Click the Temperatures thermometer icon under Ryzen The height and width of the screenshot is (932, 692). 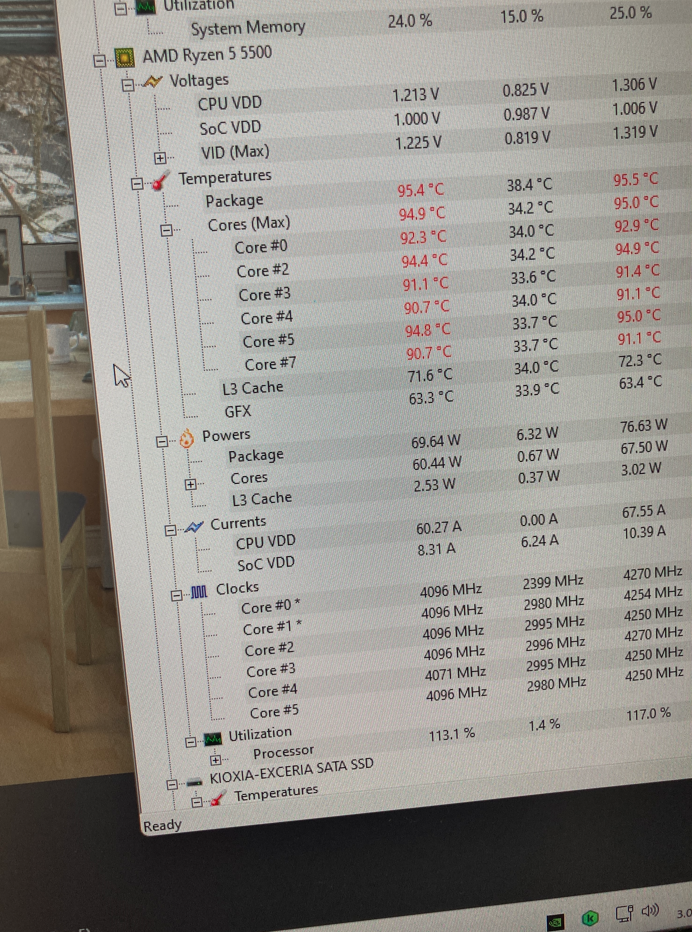[x=161, y=181]
